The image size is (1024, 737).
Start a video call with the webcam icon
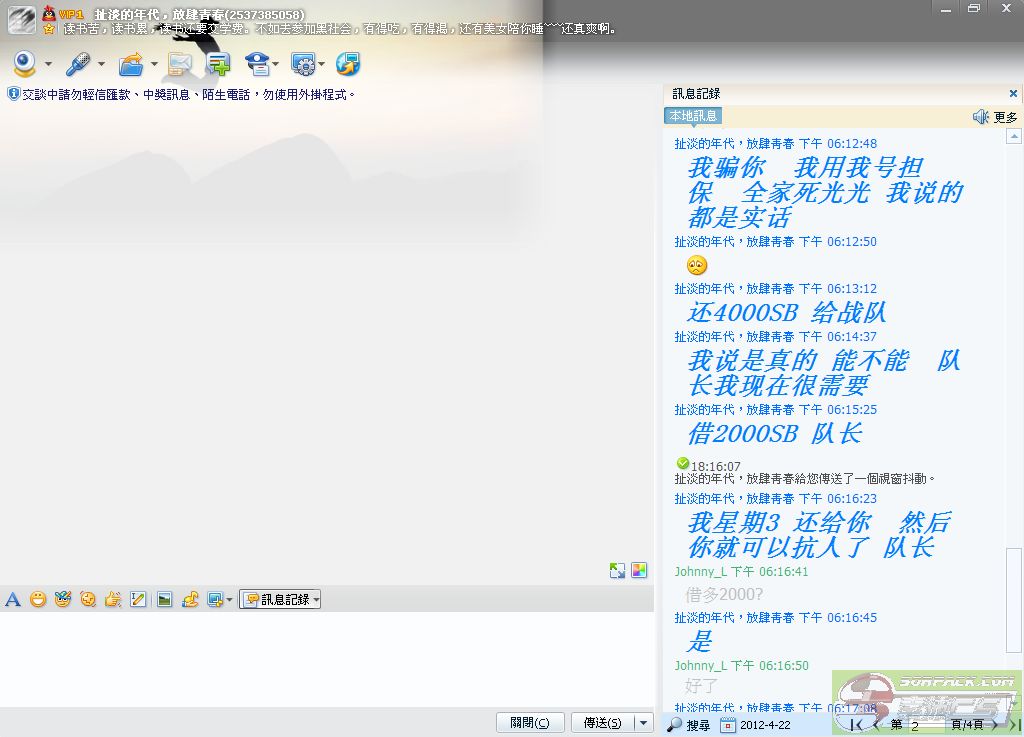click(x=25, y=65)
